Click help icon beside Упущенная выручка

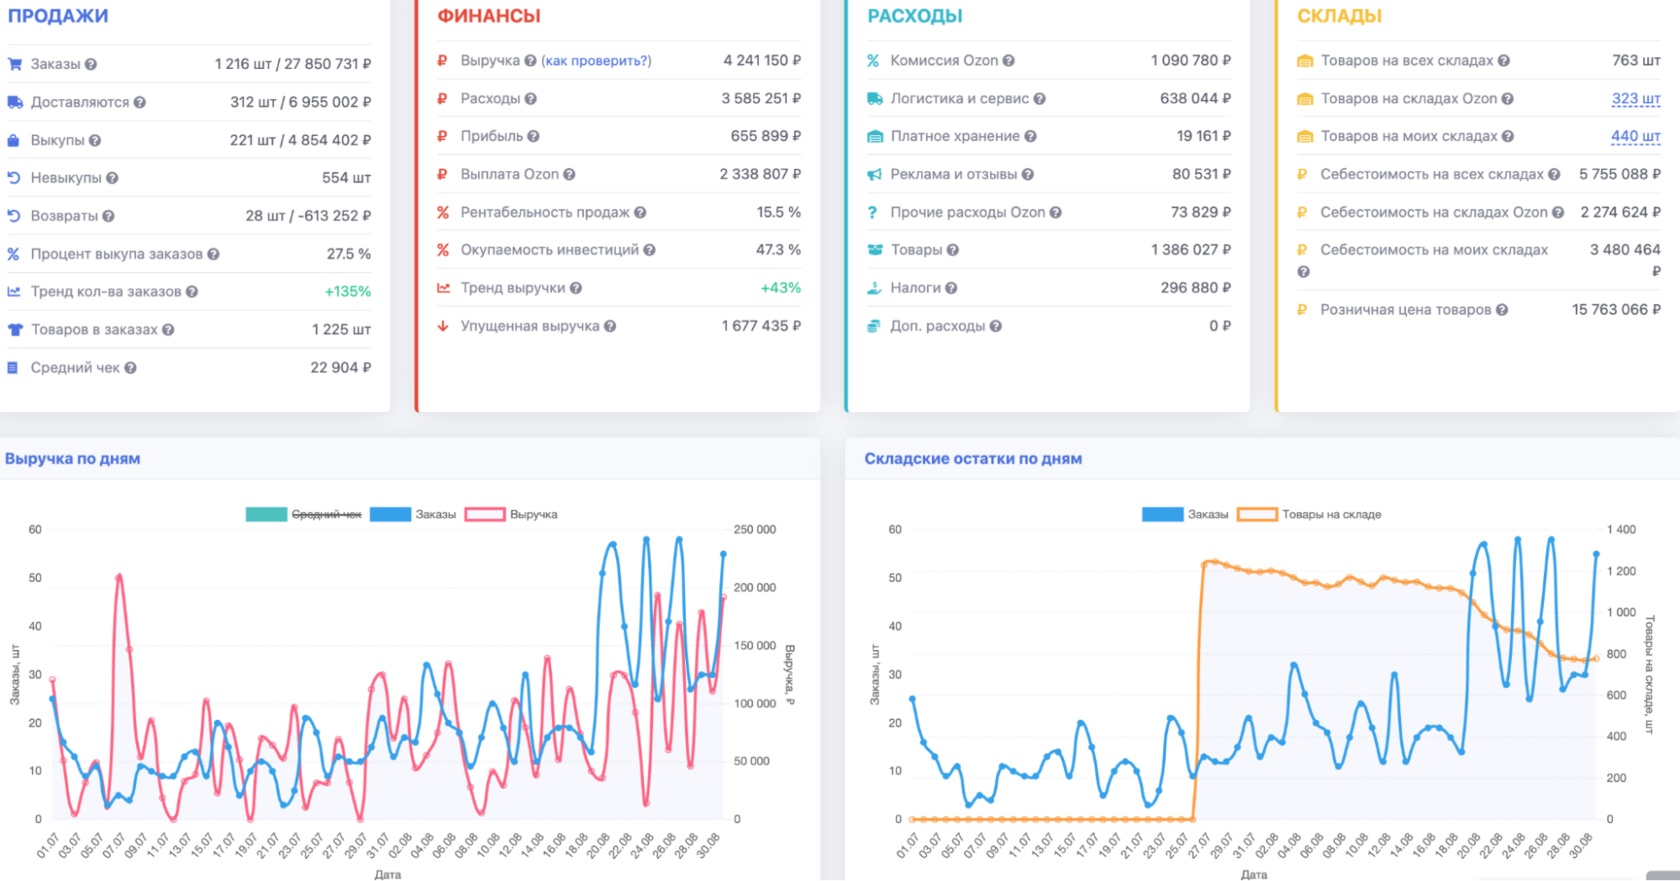tap(610, 326)
